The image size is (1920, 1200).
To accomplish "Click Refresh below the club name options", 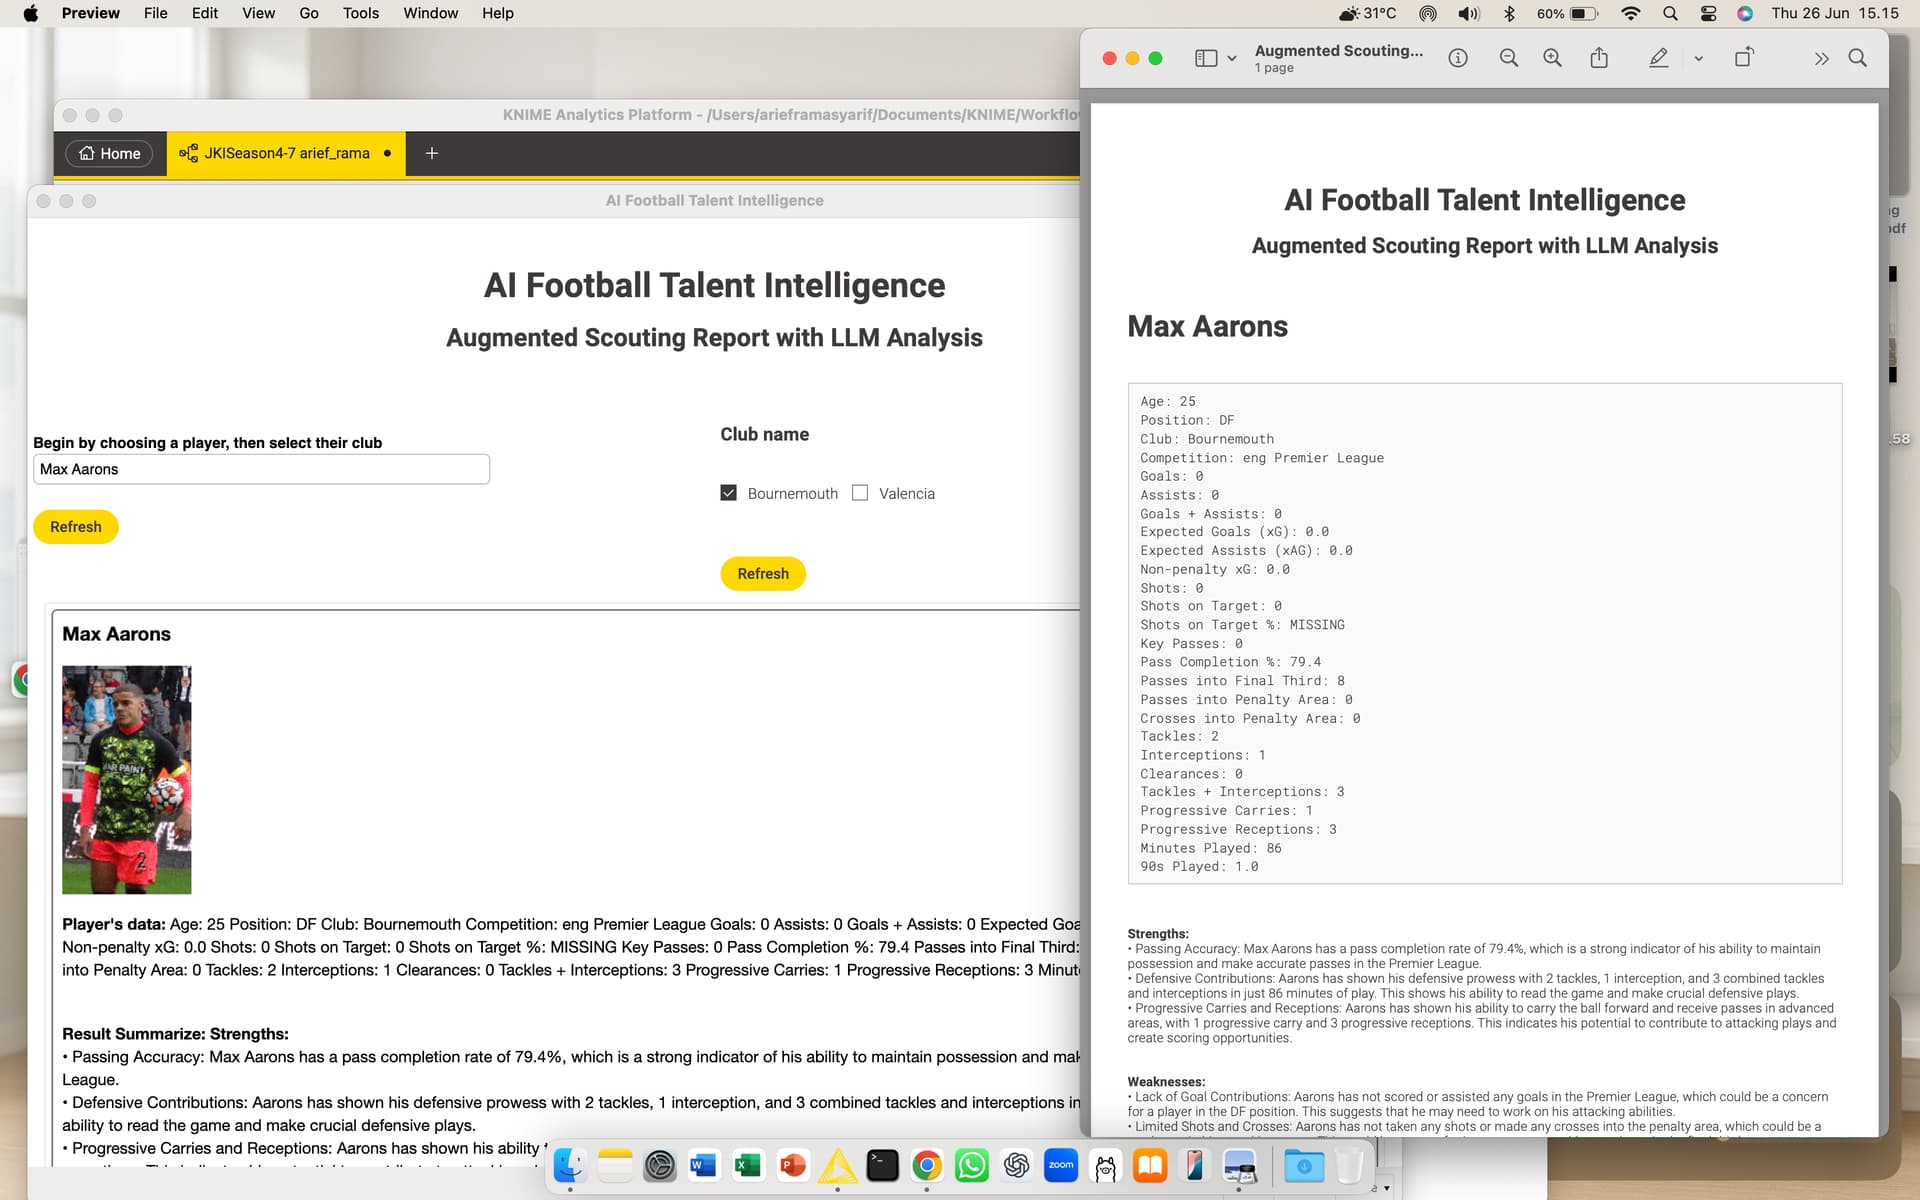I will click(x=763, y=574).
